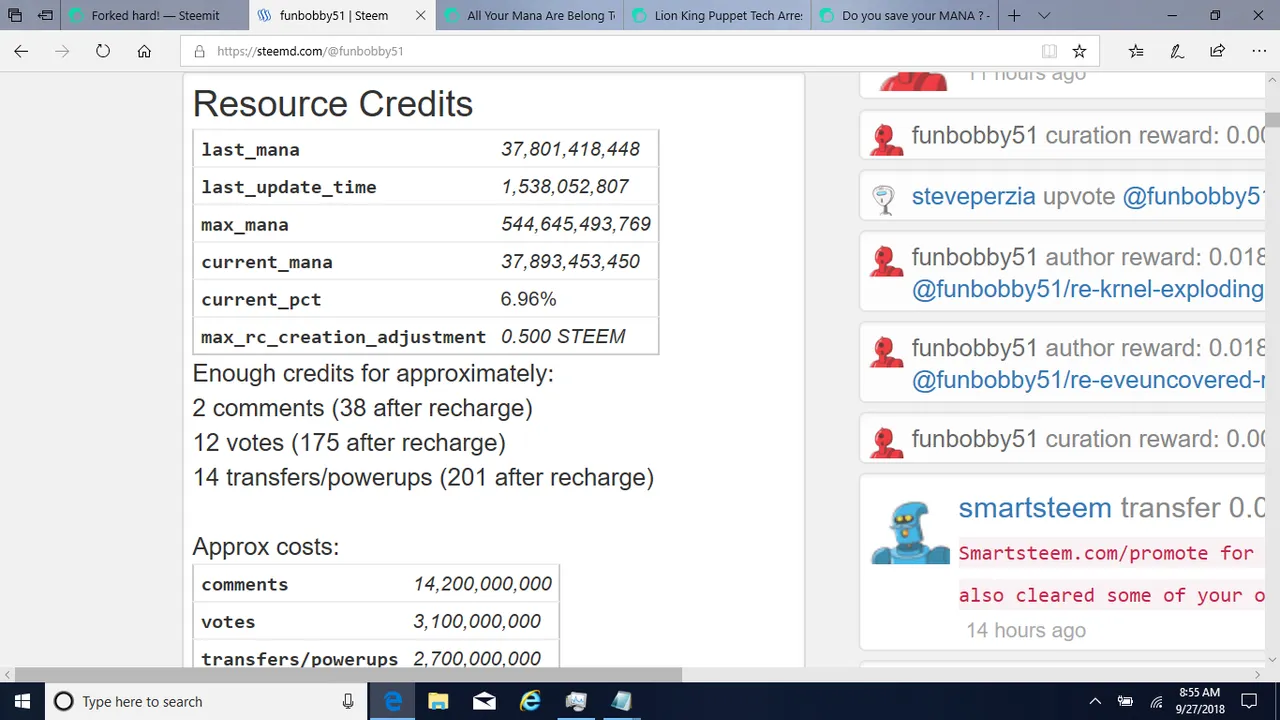Click the max_rc_creation_adjustment label
This screenshot has width=1280, height=720.
pyautogui.click(x=343, y=337)
